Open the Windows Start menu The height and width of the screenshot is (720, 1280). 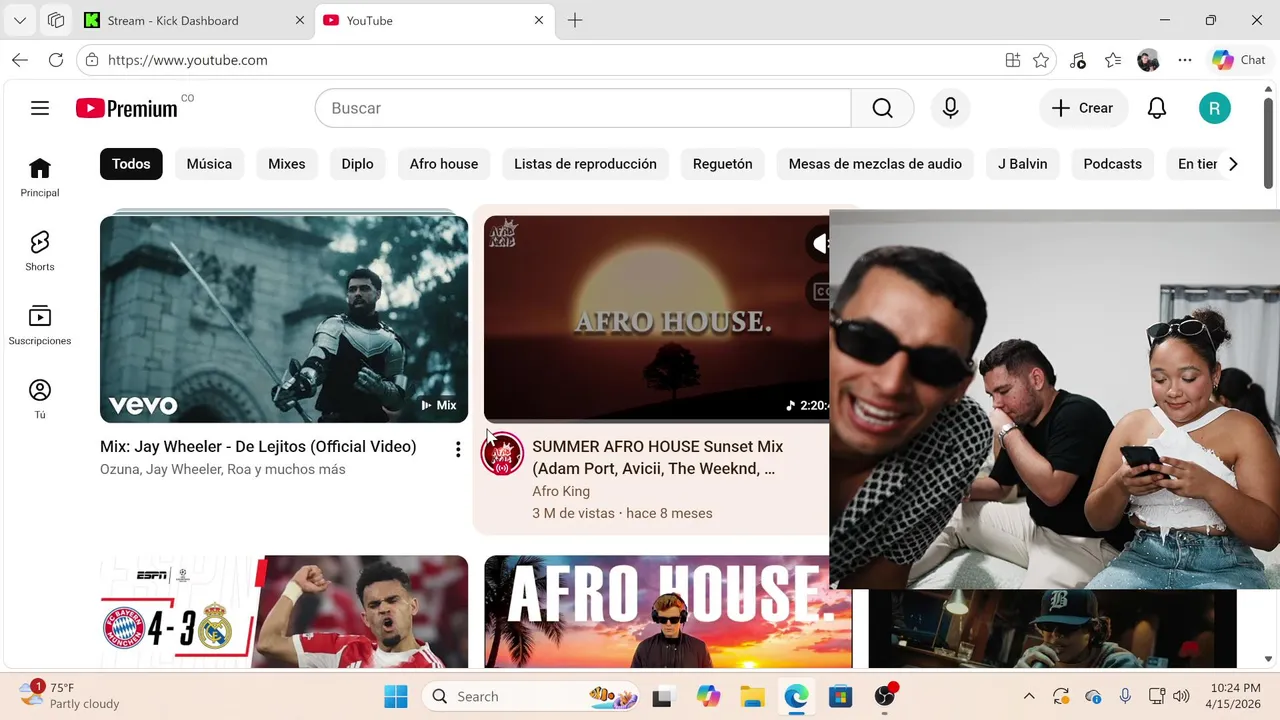click(x=396, y=697)
